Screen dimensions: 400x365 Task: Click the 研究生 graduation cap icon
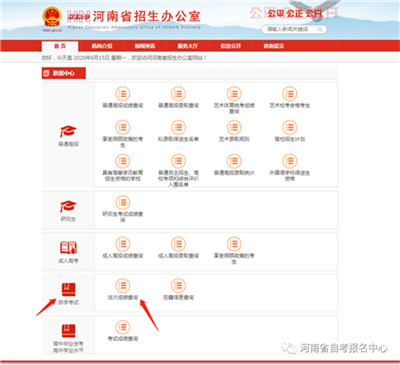[68, 206]
